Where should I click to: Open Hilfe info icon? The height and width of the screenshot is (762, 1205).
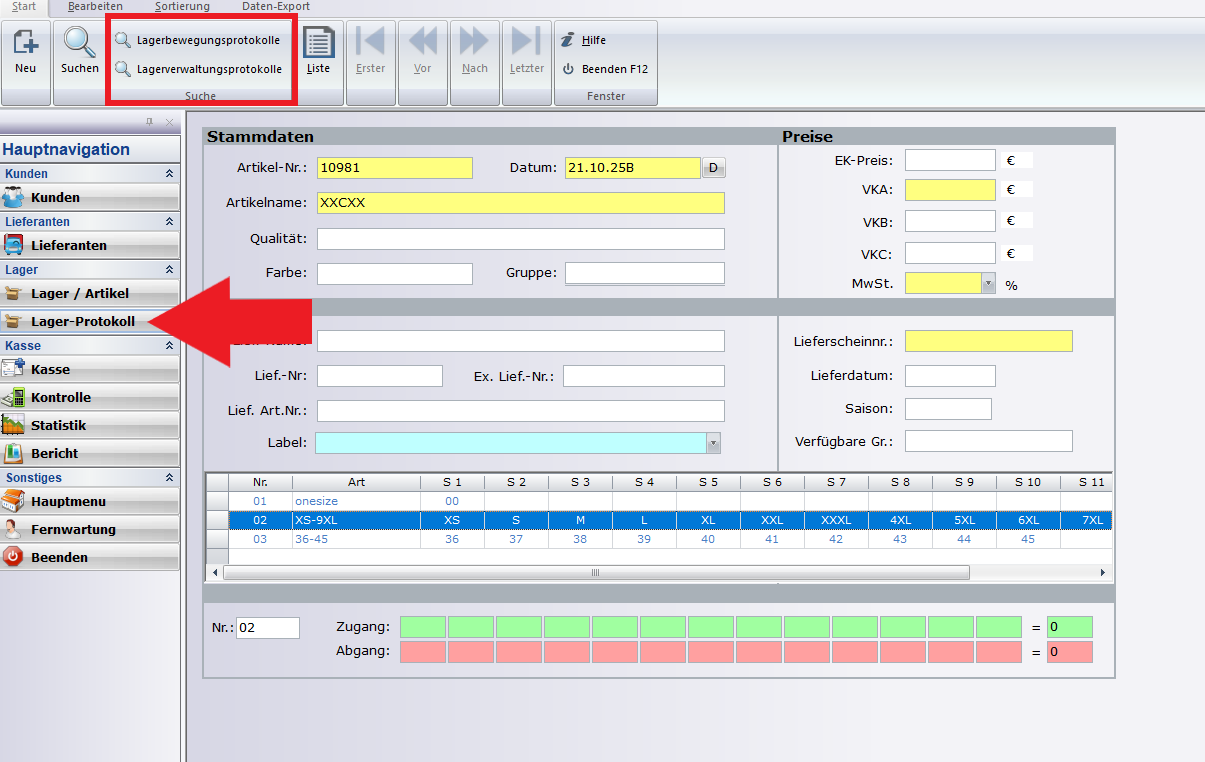(568, 40)
